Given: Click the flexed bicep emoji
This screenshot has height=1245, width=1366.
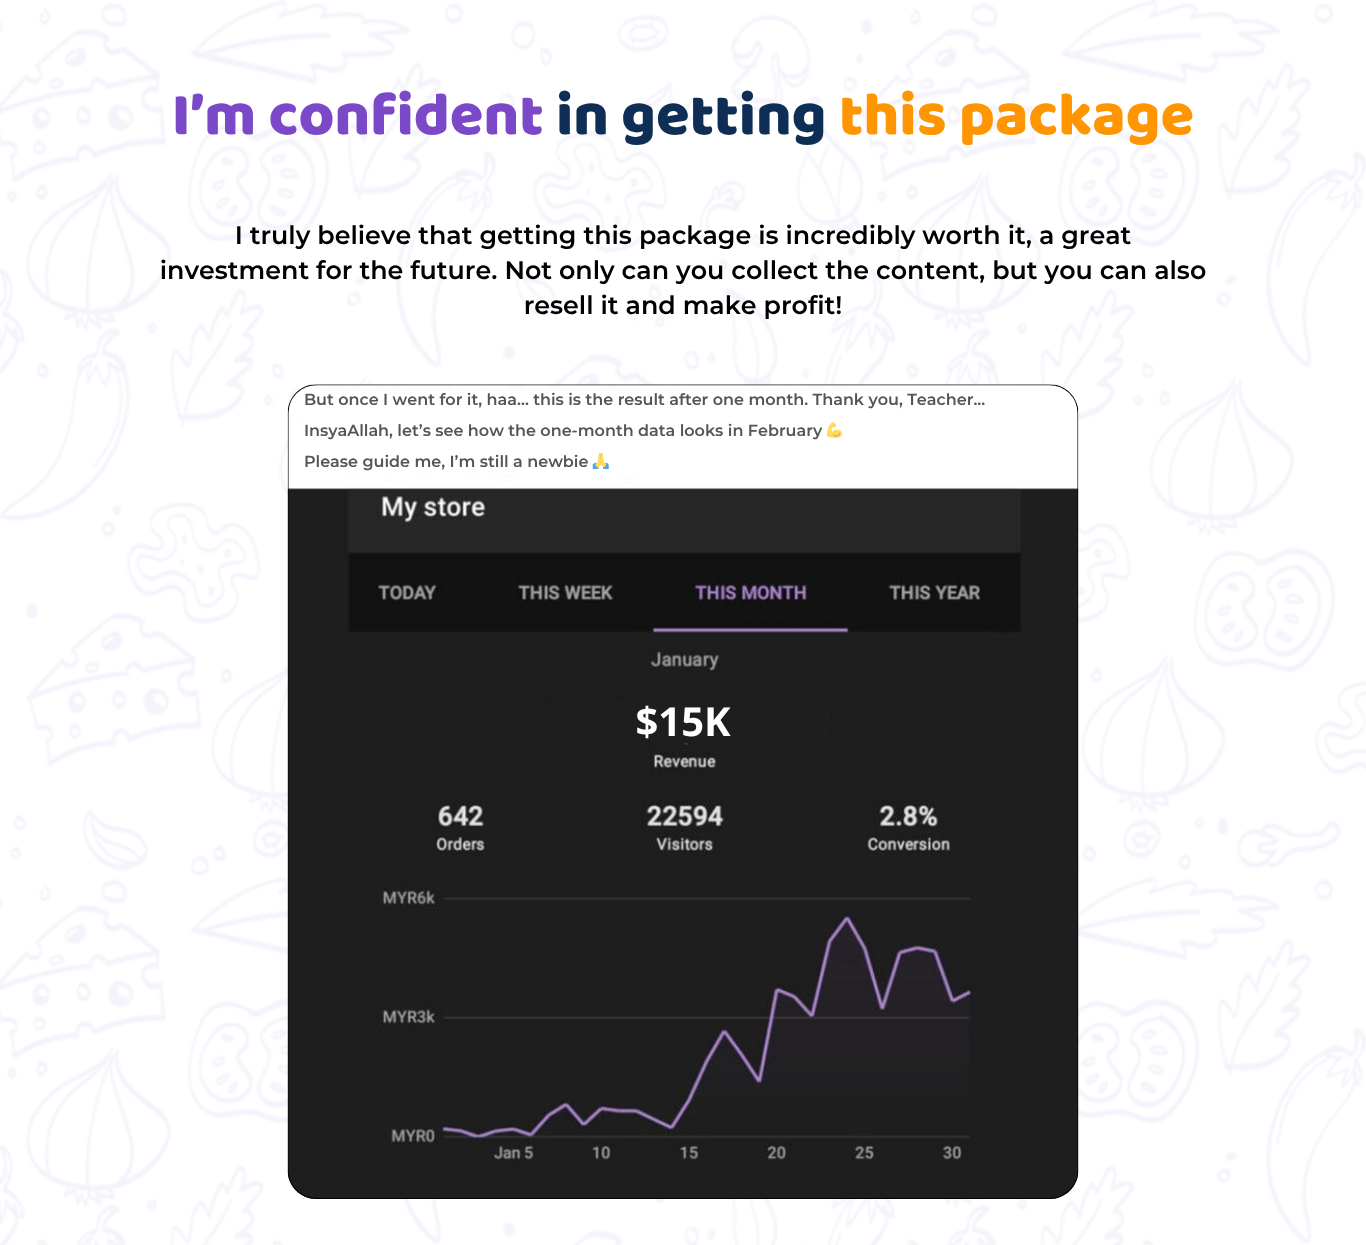Looking at the screenshot, I should pos(834,430).
